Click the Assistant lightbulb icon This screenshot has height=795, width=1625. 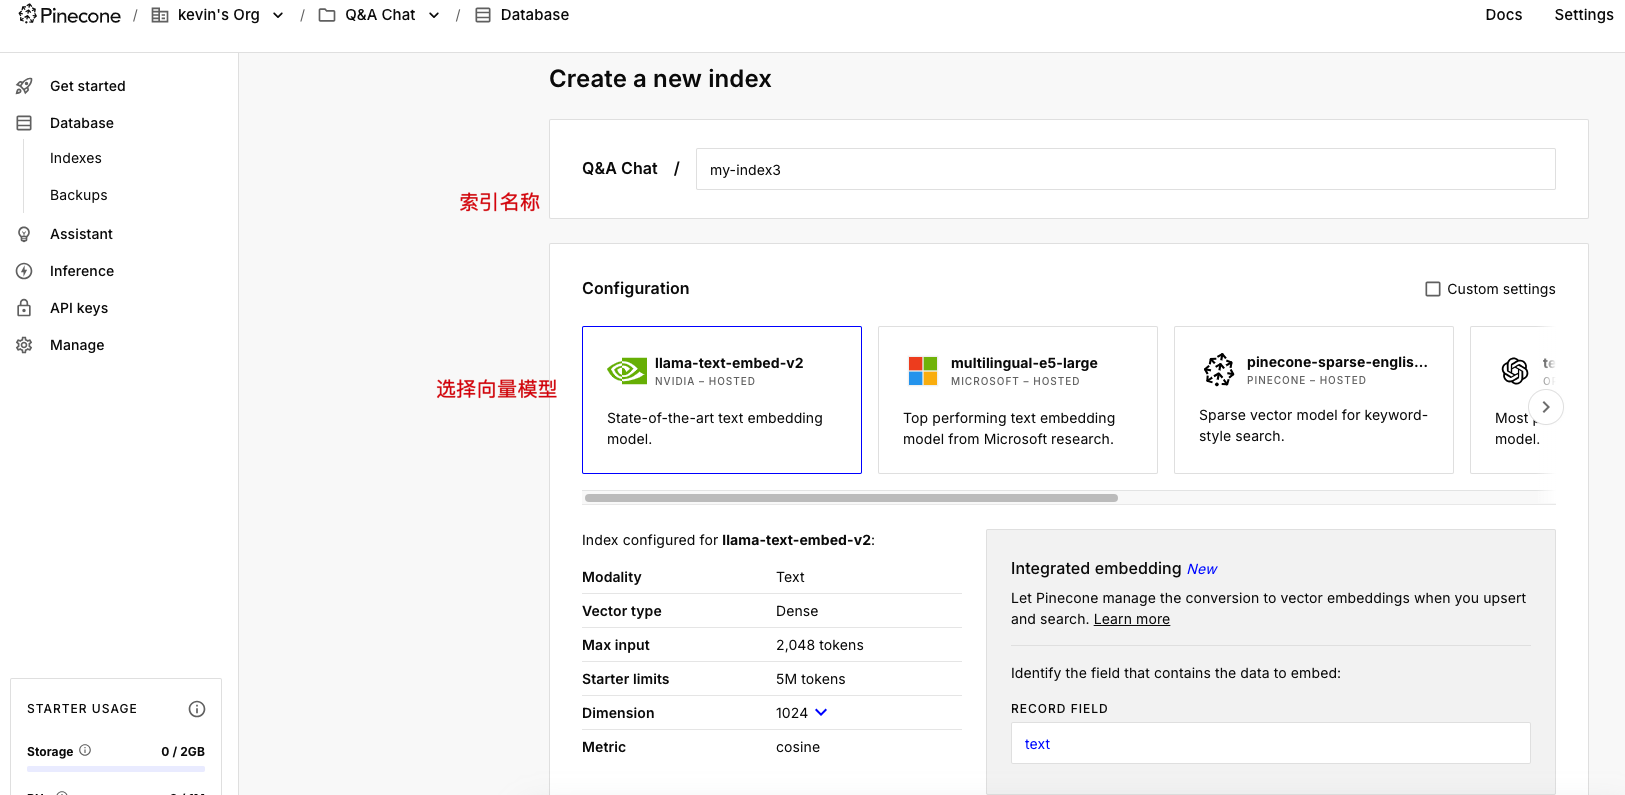25,234
